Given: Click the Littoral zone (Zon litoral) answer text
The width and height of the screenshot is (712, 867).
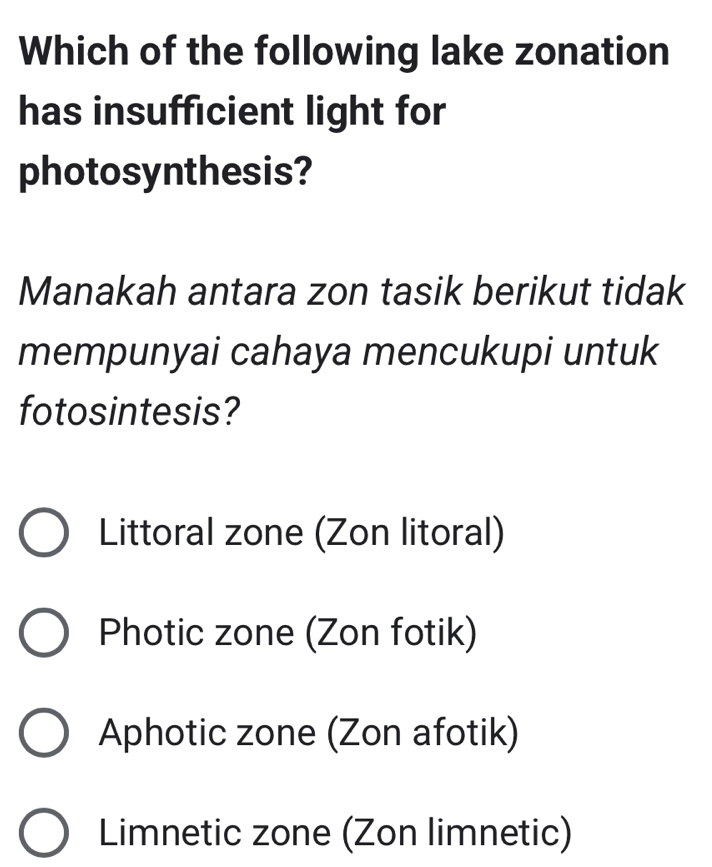Looking at the screenshot, I should [303, 533].
